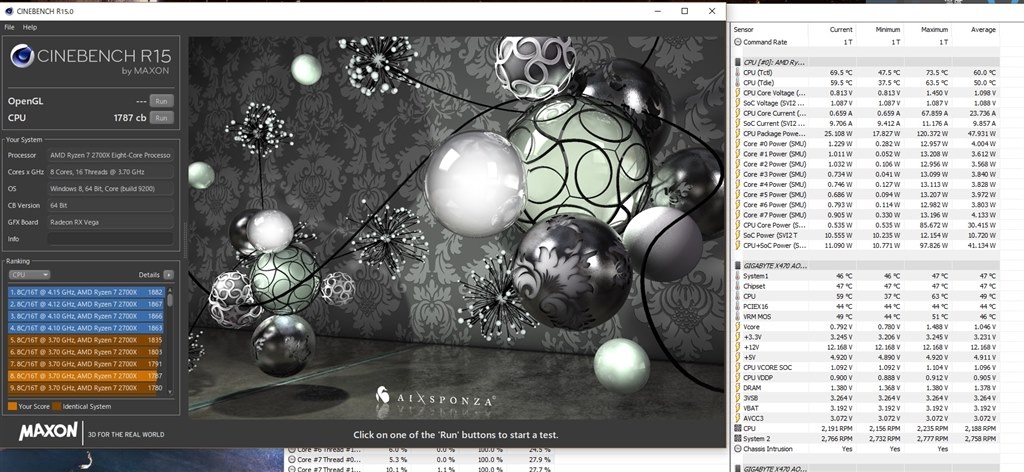Click the VBAT lightning icon

(737, 408)
